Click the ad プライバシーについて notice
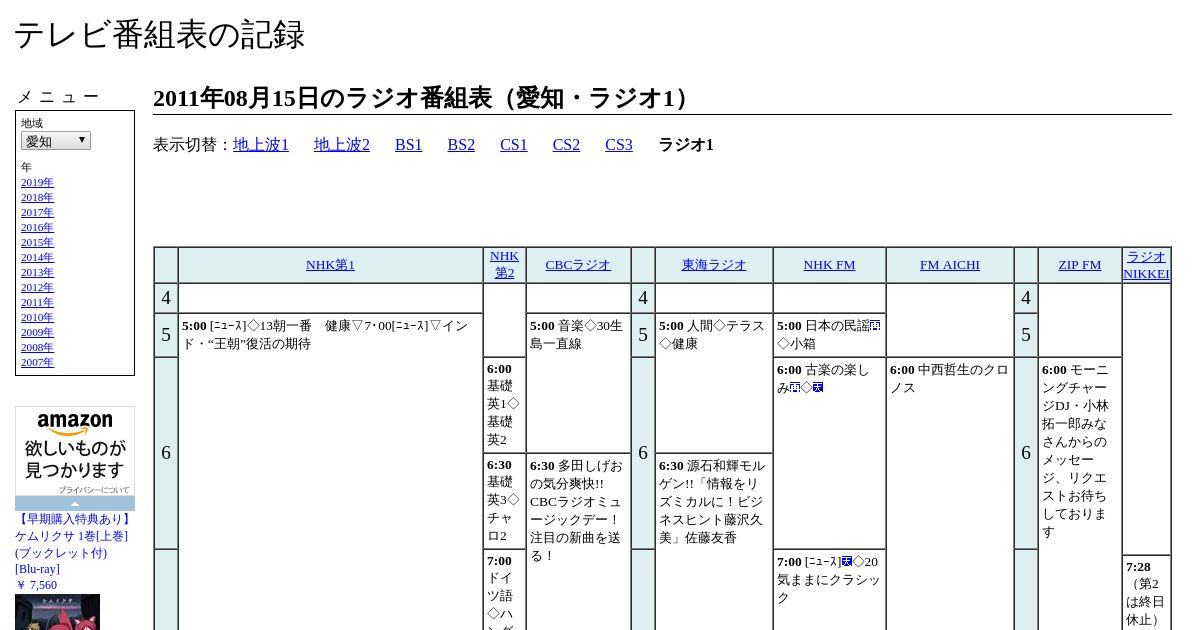1200x630 pixels. pyautogui.click(x=93, y=490)
